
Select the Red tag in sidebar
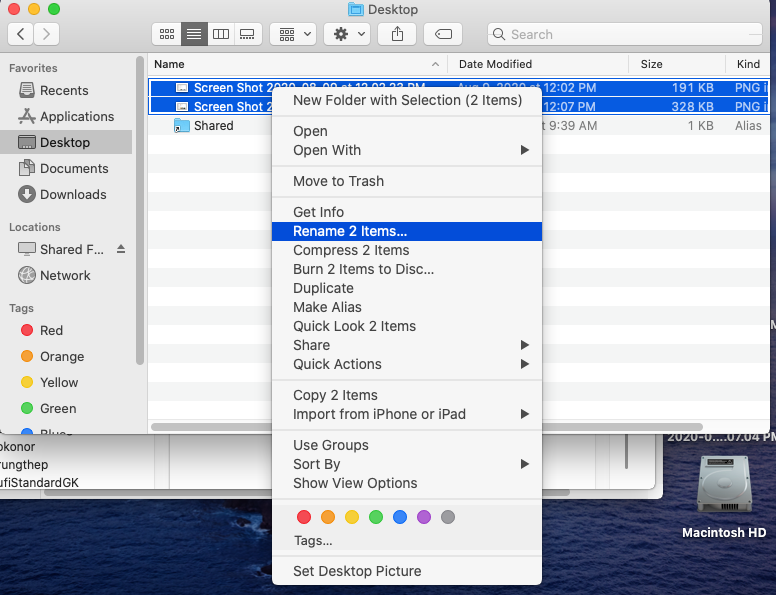66,330
